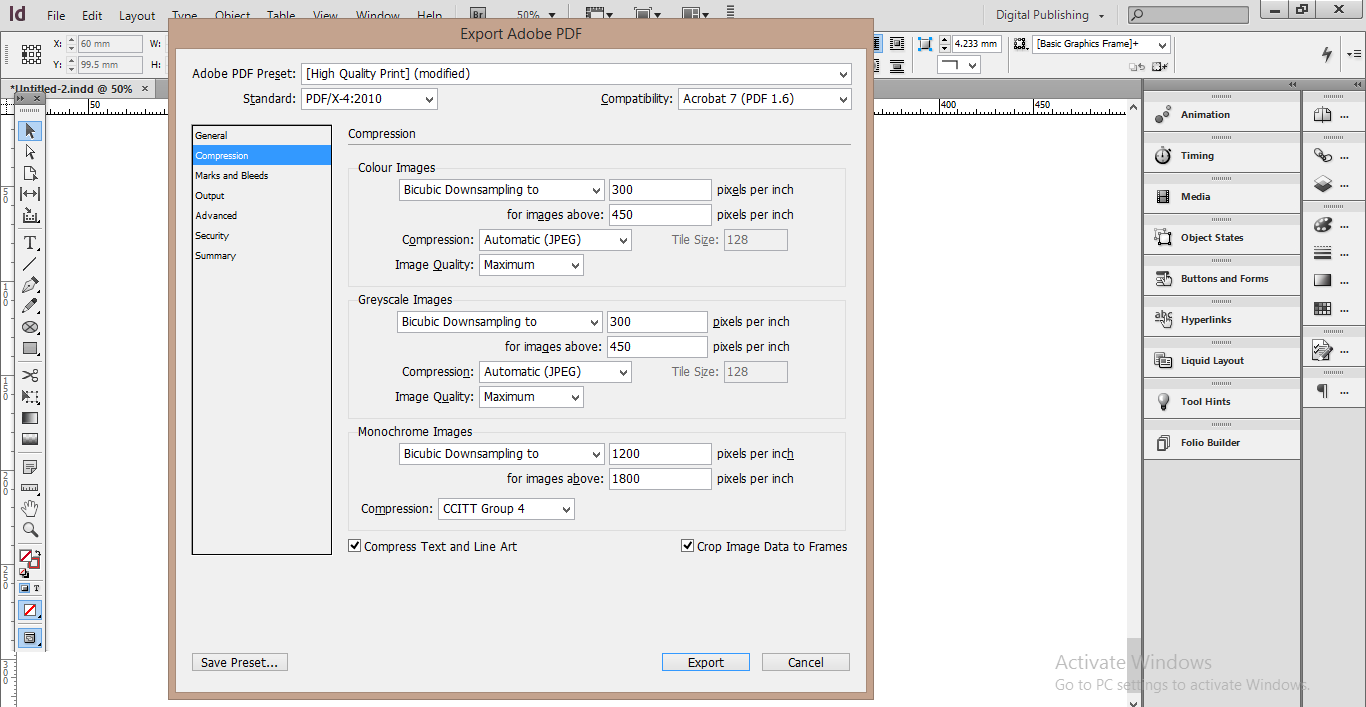Screen dimensions: 1366x707
Task: Open the Swatches grid panel icon
Action: (1323, 309)
